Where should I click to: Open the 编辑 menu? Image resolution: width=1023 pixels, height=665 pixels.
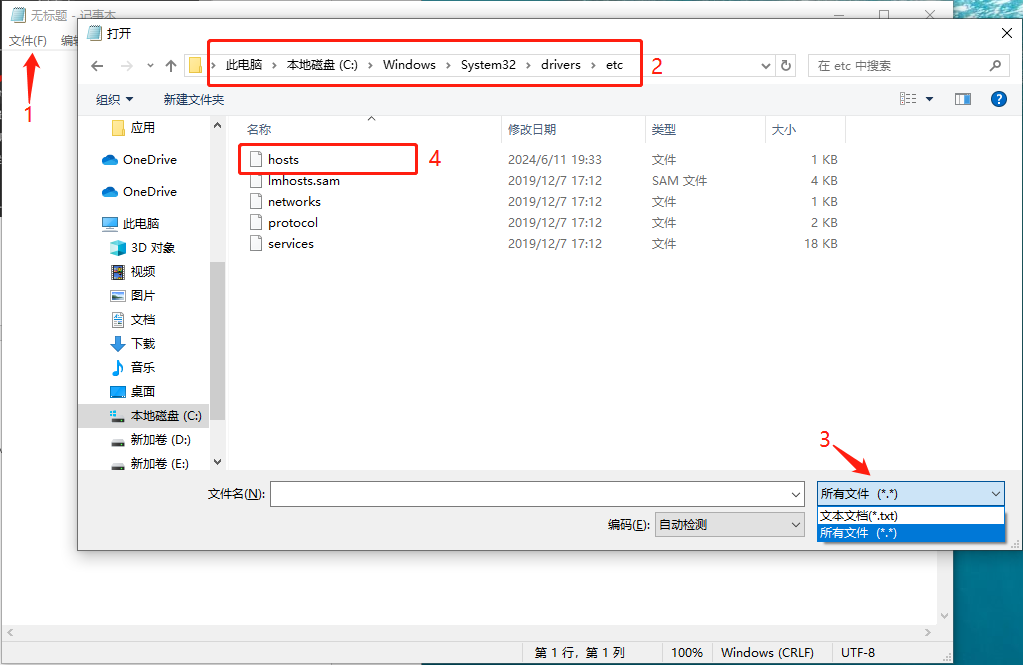coord(70,40)
